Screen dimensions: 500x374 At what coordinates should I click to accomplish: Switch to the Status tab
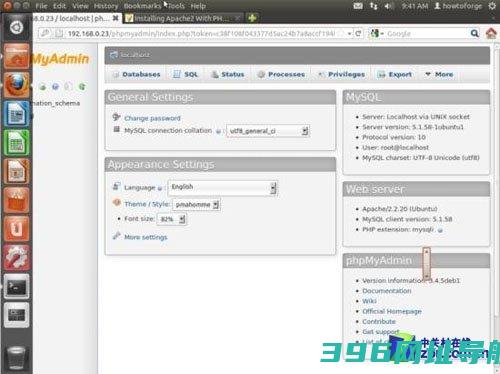pos(228,74)
